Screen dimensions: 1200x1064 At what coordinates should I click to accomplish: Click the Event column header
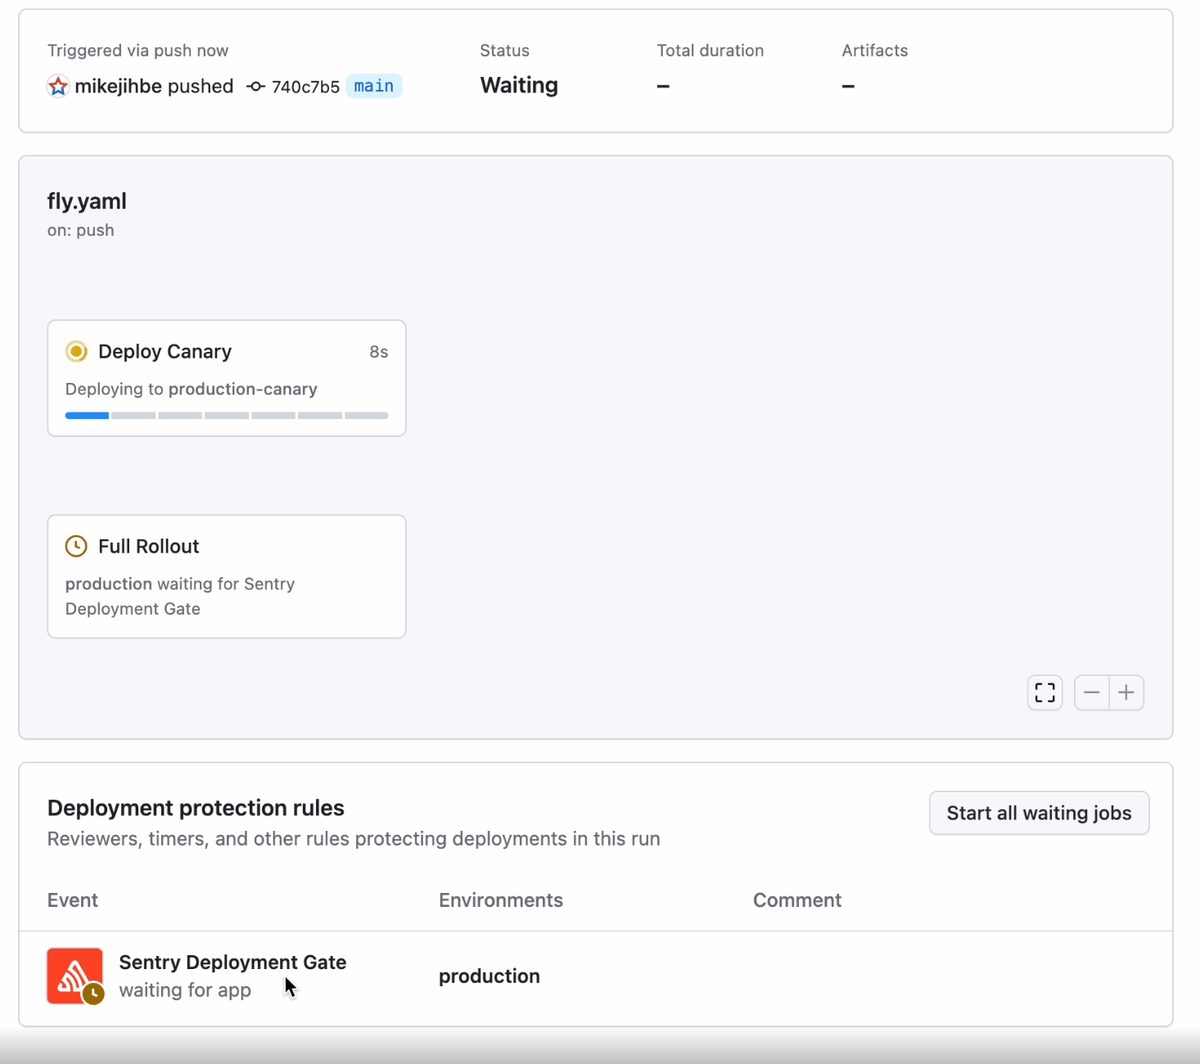click(x=72, y=900)
